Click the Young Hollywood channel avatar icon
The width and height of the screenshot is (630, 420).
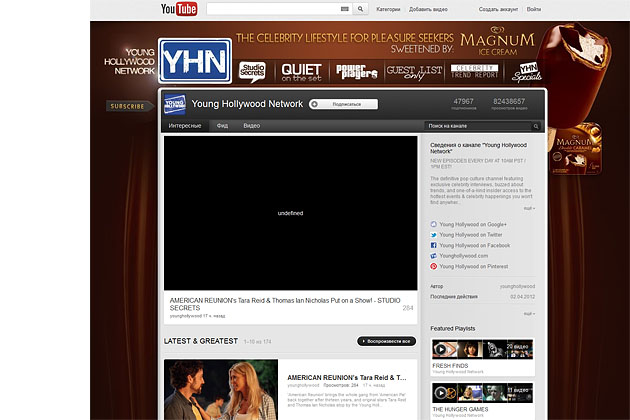174,102
